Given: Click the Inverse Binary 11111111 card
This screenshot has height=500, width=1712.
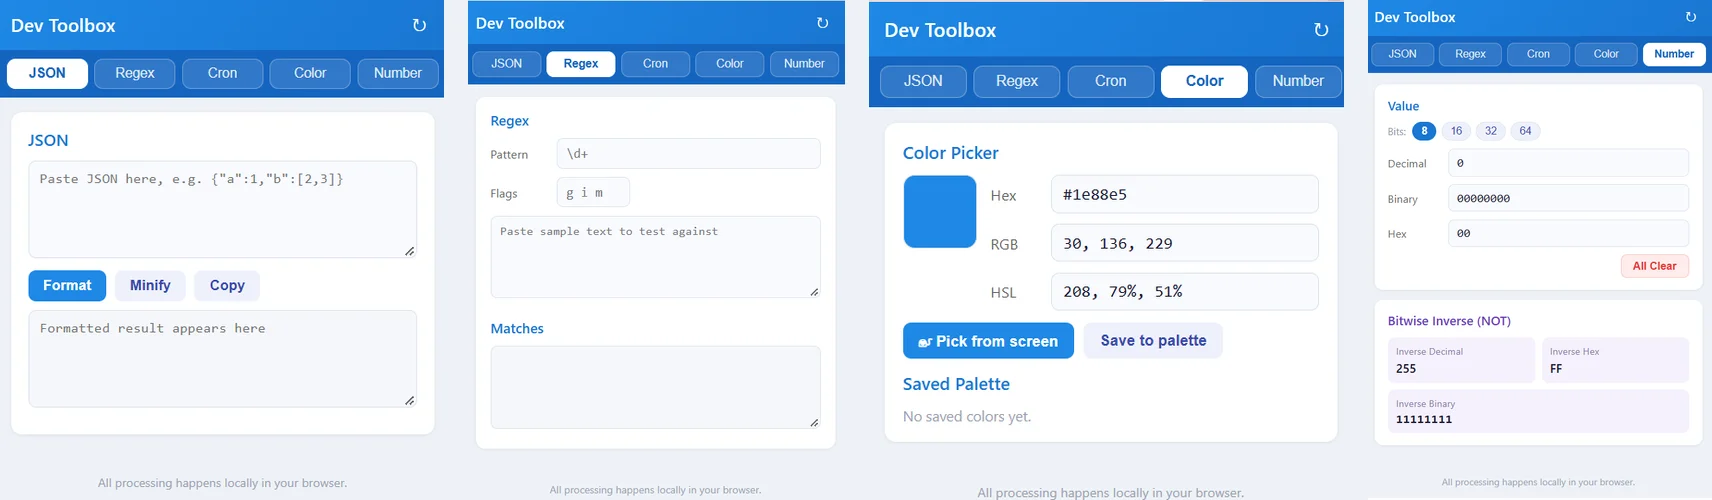Looking at the screenshot, I should pos(1538,411).
